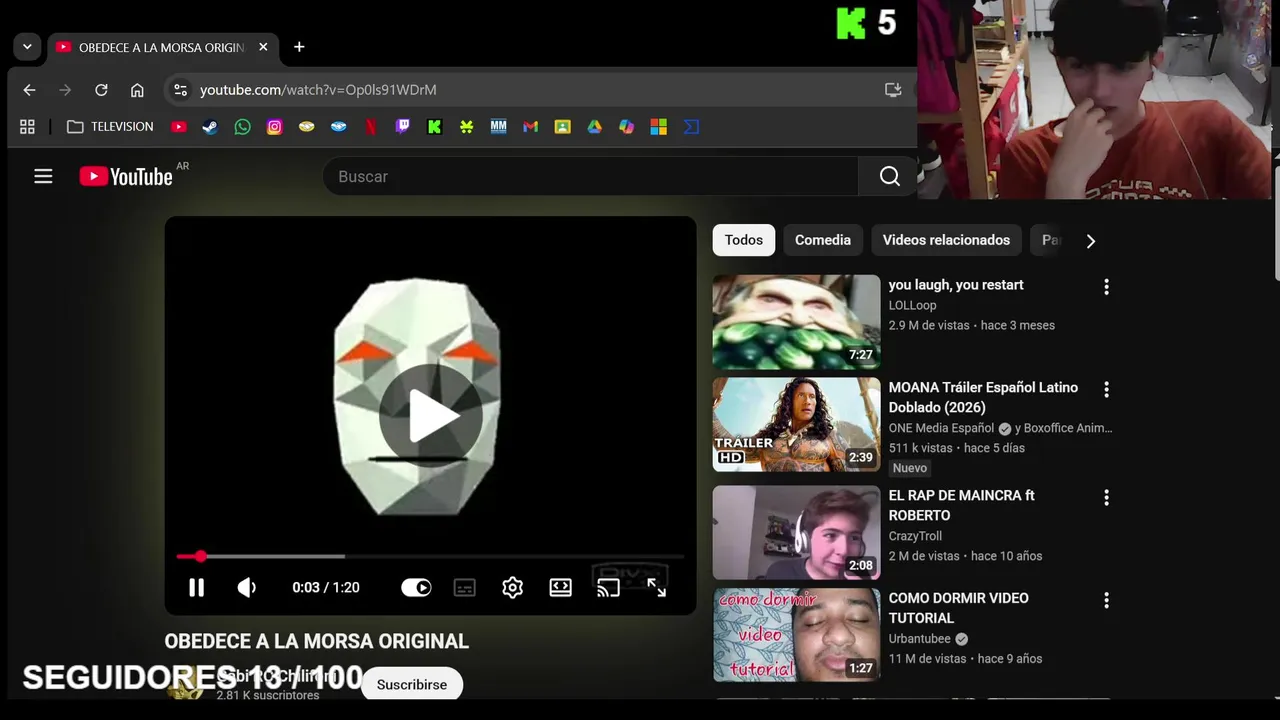Open COMO DORMIR VIDEO TUTORIAL title

pos(958,608)
